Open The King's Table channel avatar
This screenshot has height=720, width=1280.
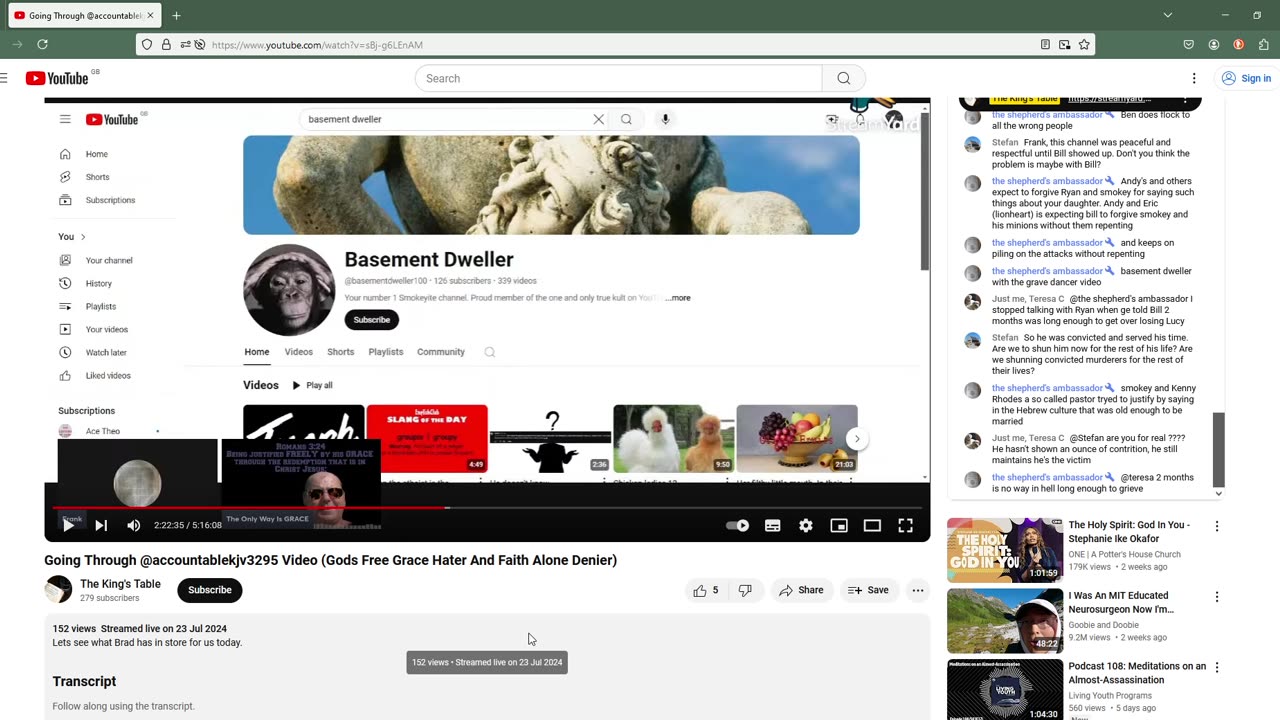[58, 590]
